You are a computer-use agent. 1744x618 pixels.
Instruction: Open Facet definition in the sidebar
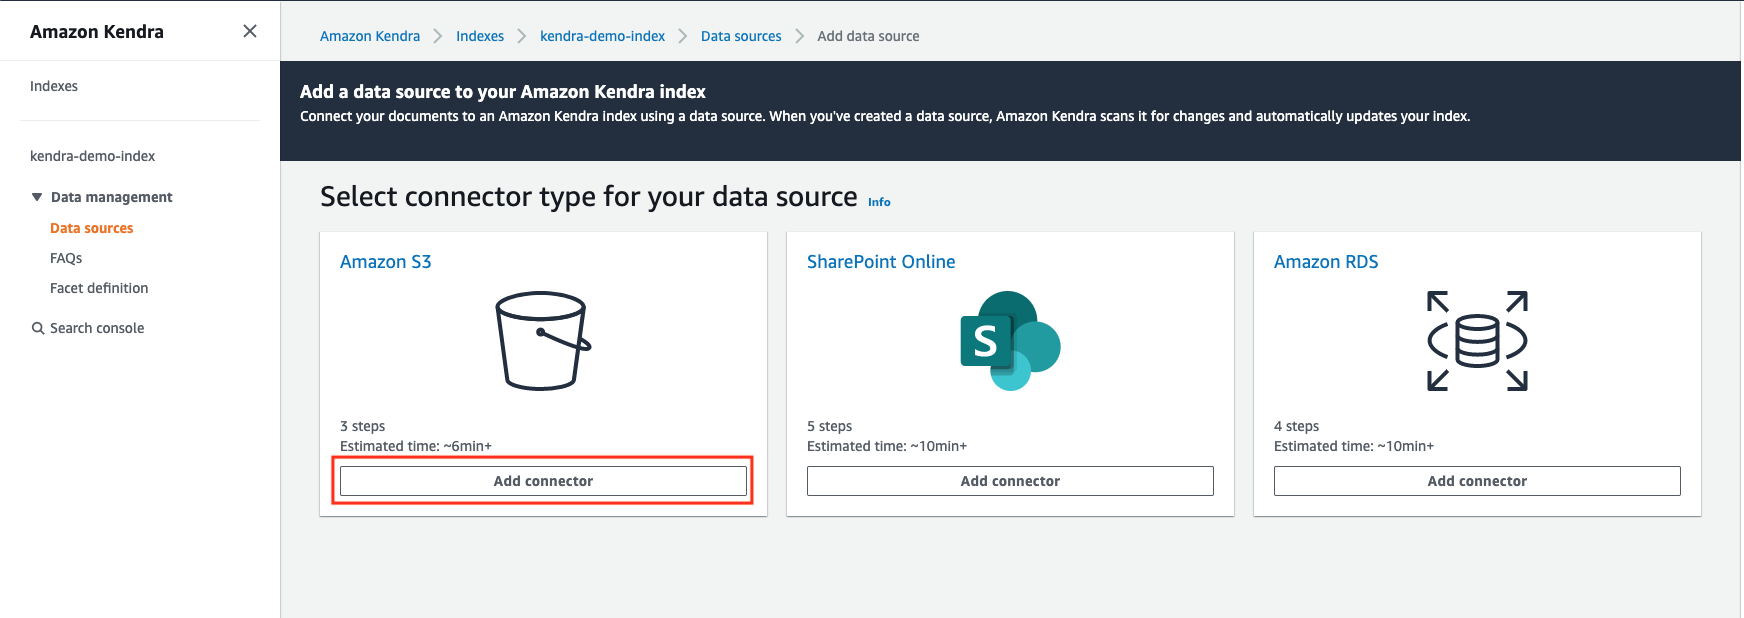point(99,288)
